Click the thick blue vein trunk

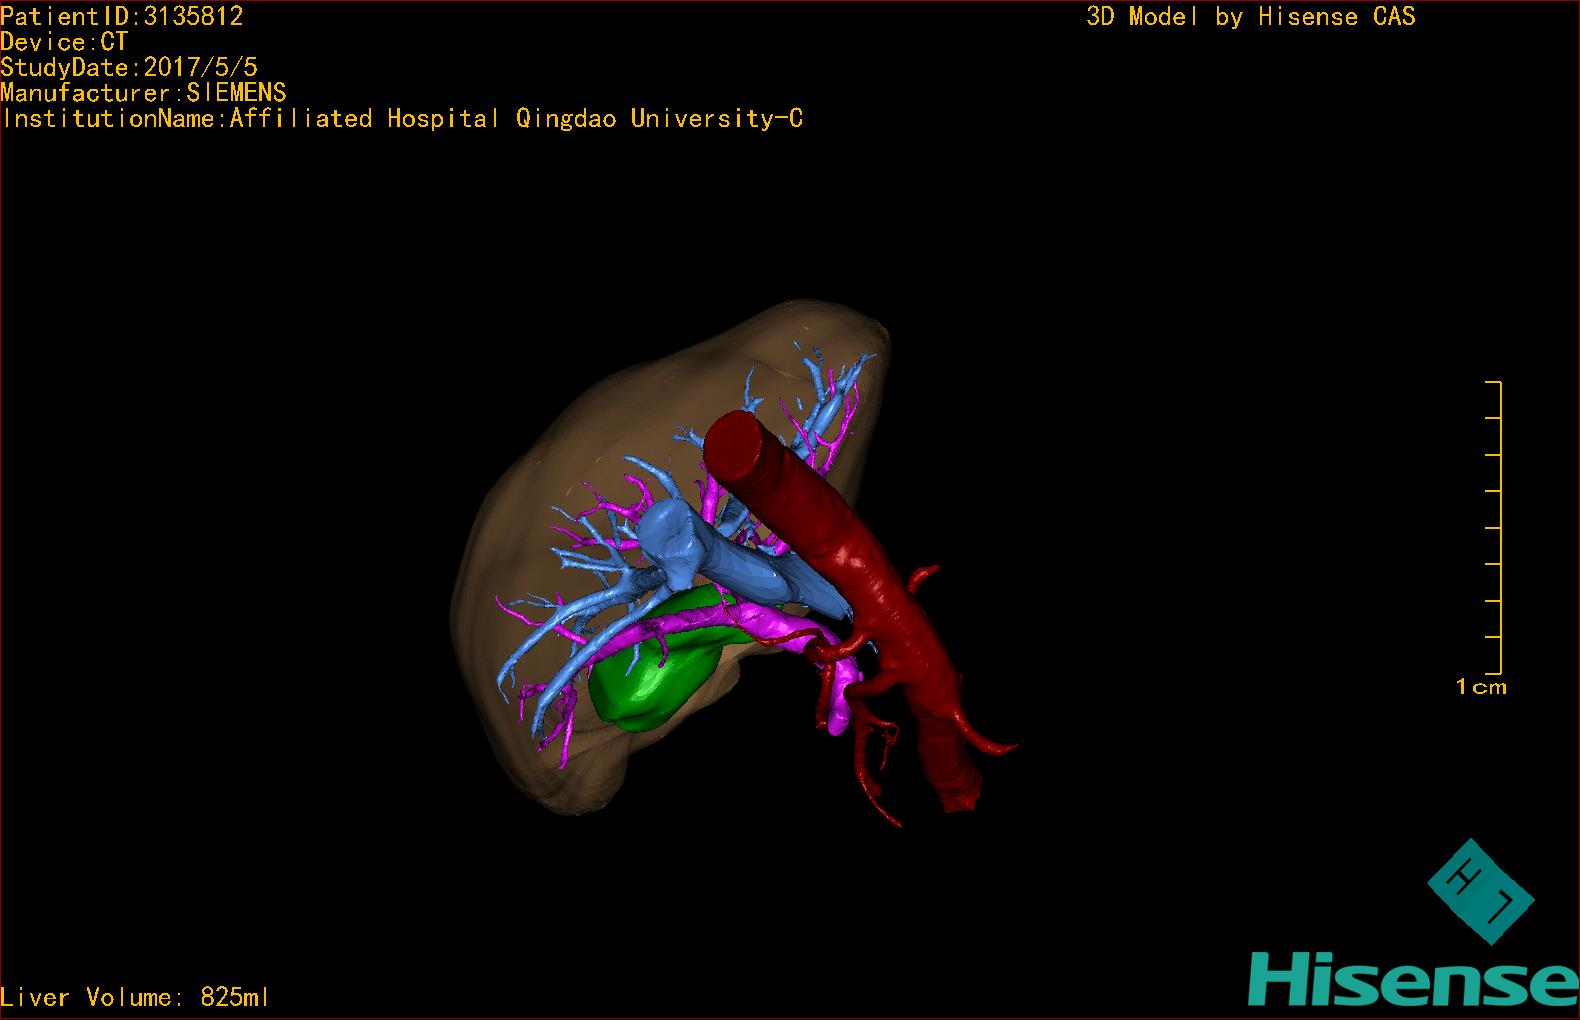760,572
